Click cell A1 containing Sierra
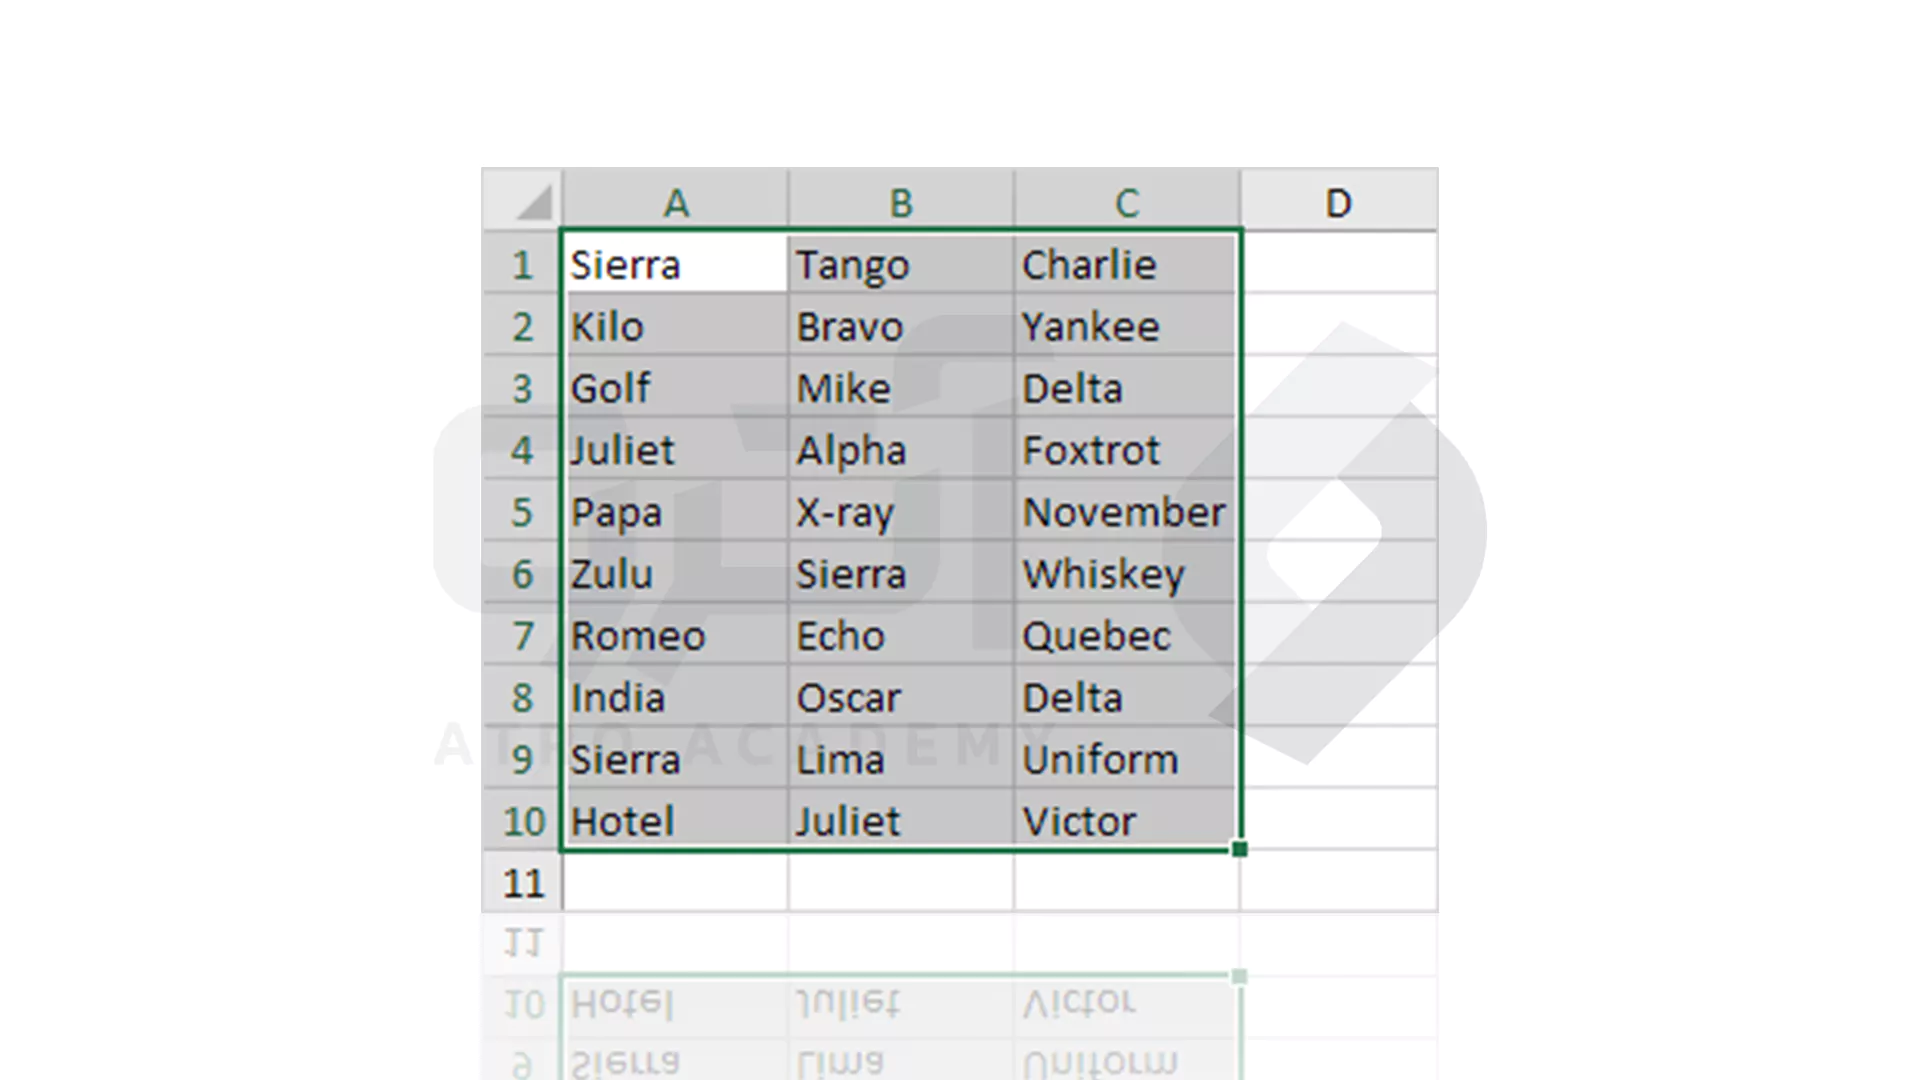The image size is (1920, 1080). tap(675, 264)
